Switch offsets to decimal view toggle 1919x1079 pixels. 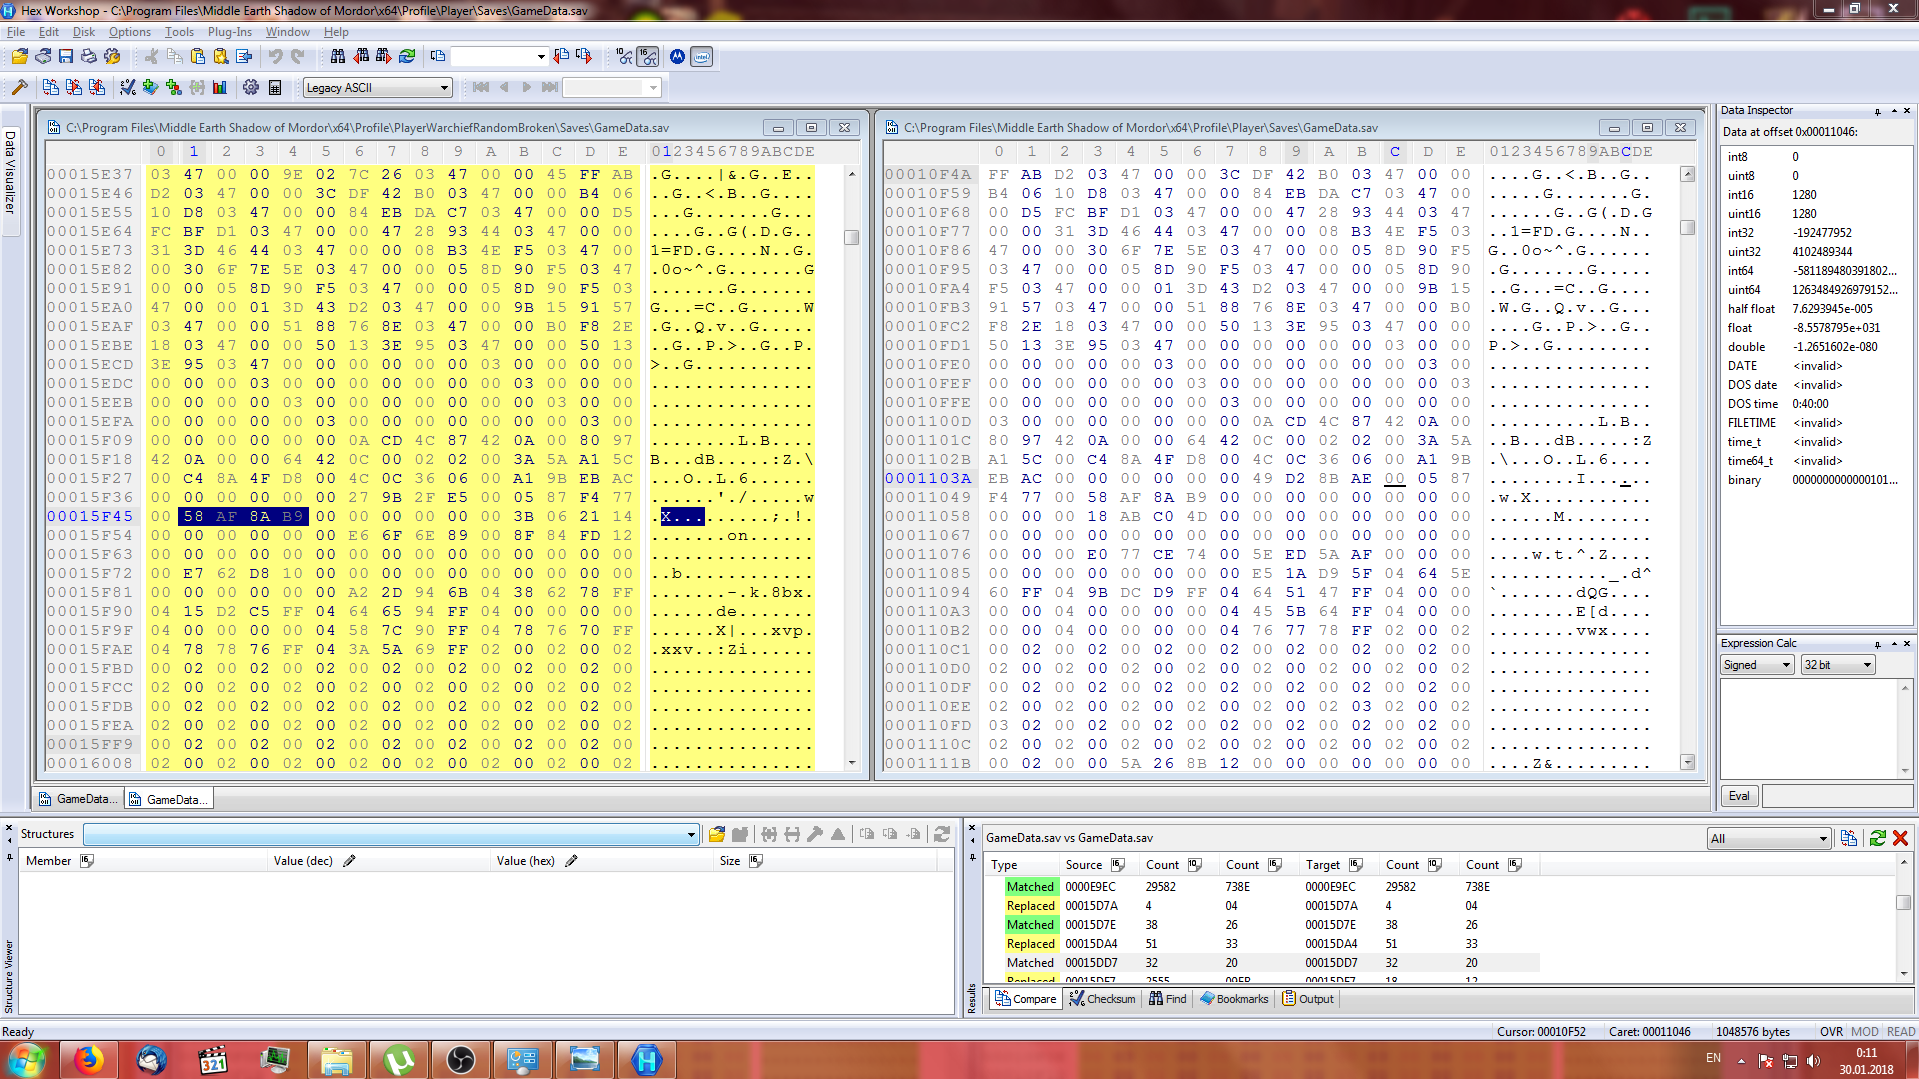[625, 56]
